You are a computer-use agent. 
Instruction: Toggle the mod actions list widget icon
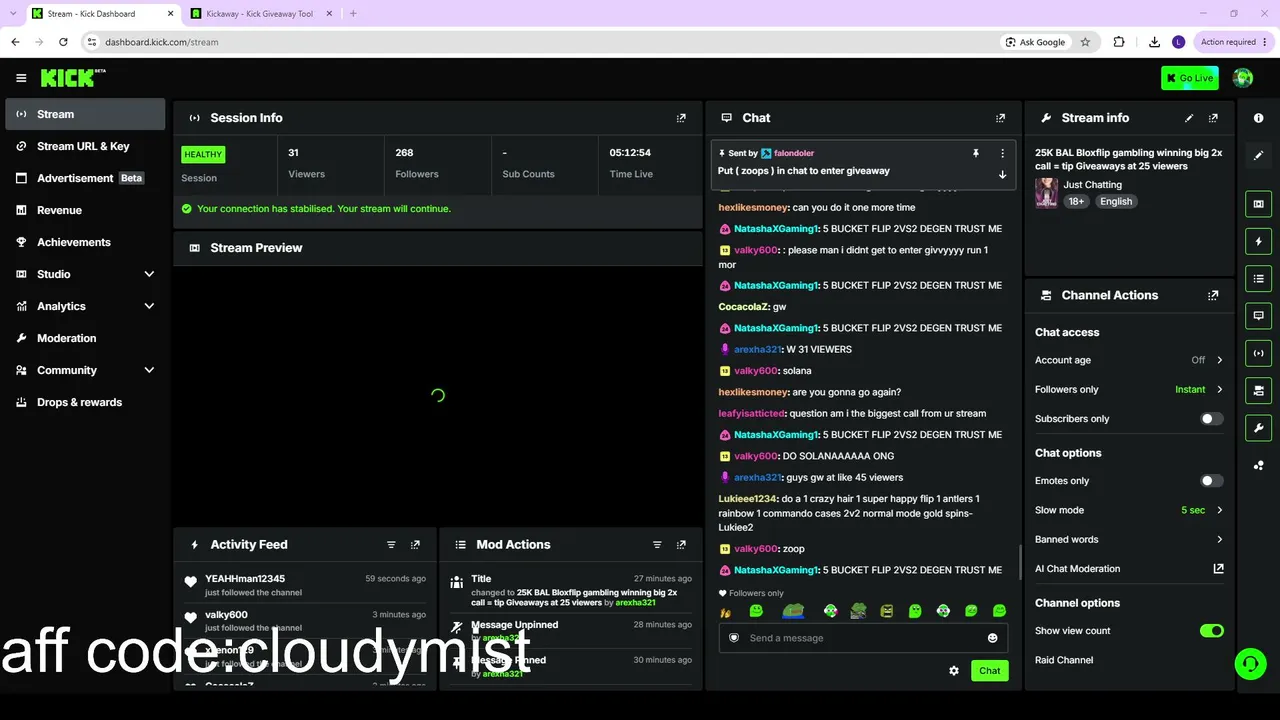pos(1258,278)
